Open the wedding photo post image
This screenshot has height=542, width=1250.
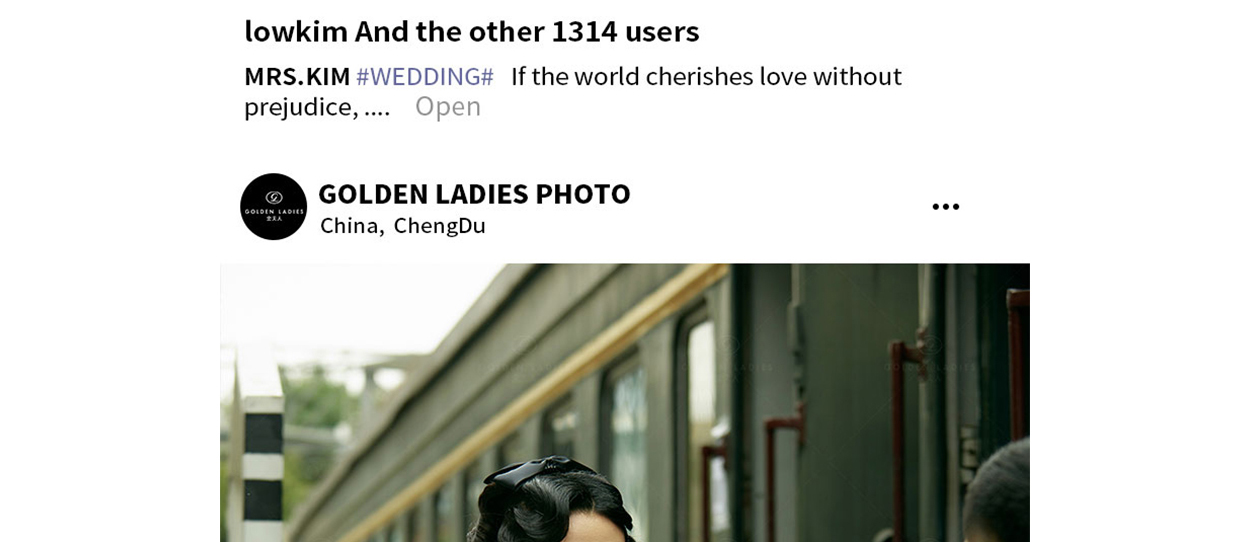625,403
